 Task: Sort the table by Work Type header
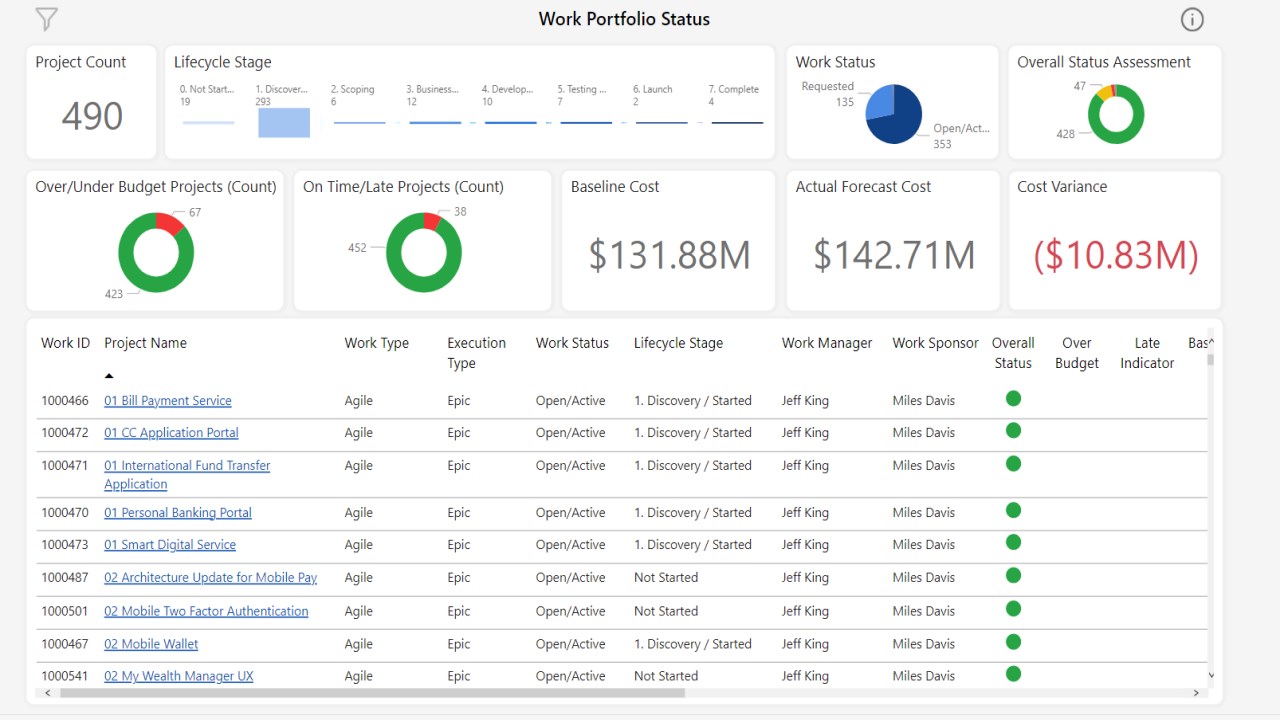[x=377, y=343]
